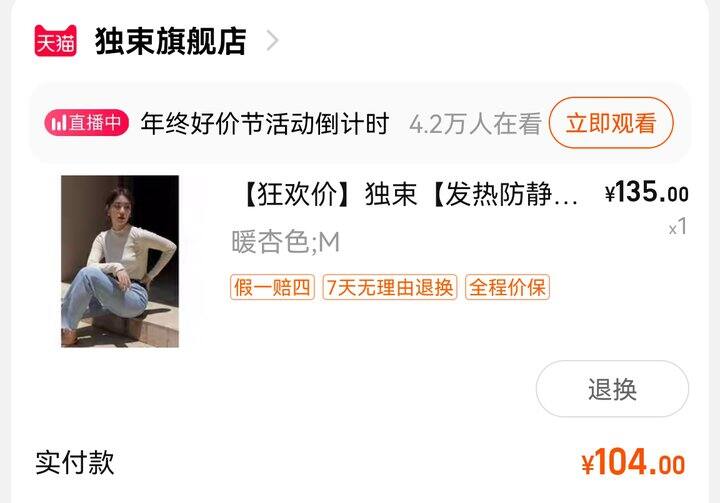Click the 退换 return/exchange button
Viewport: 720px width, 503px height.
point(612,389)
